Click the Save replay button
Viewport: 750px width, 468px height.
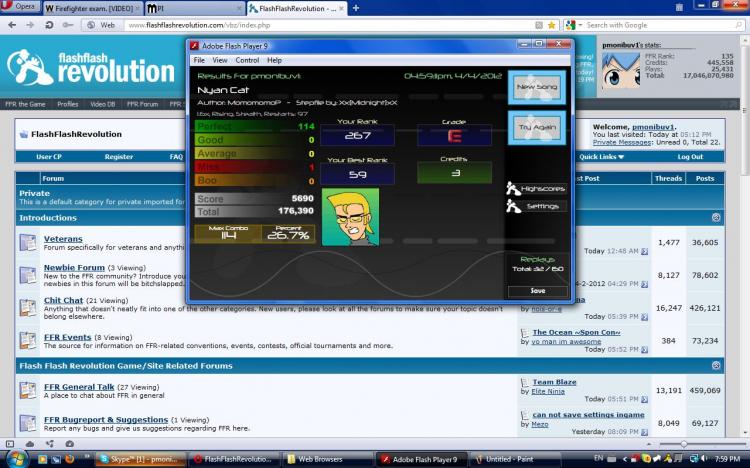pos(538,290)
